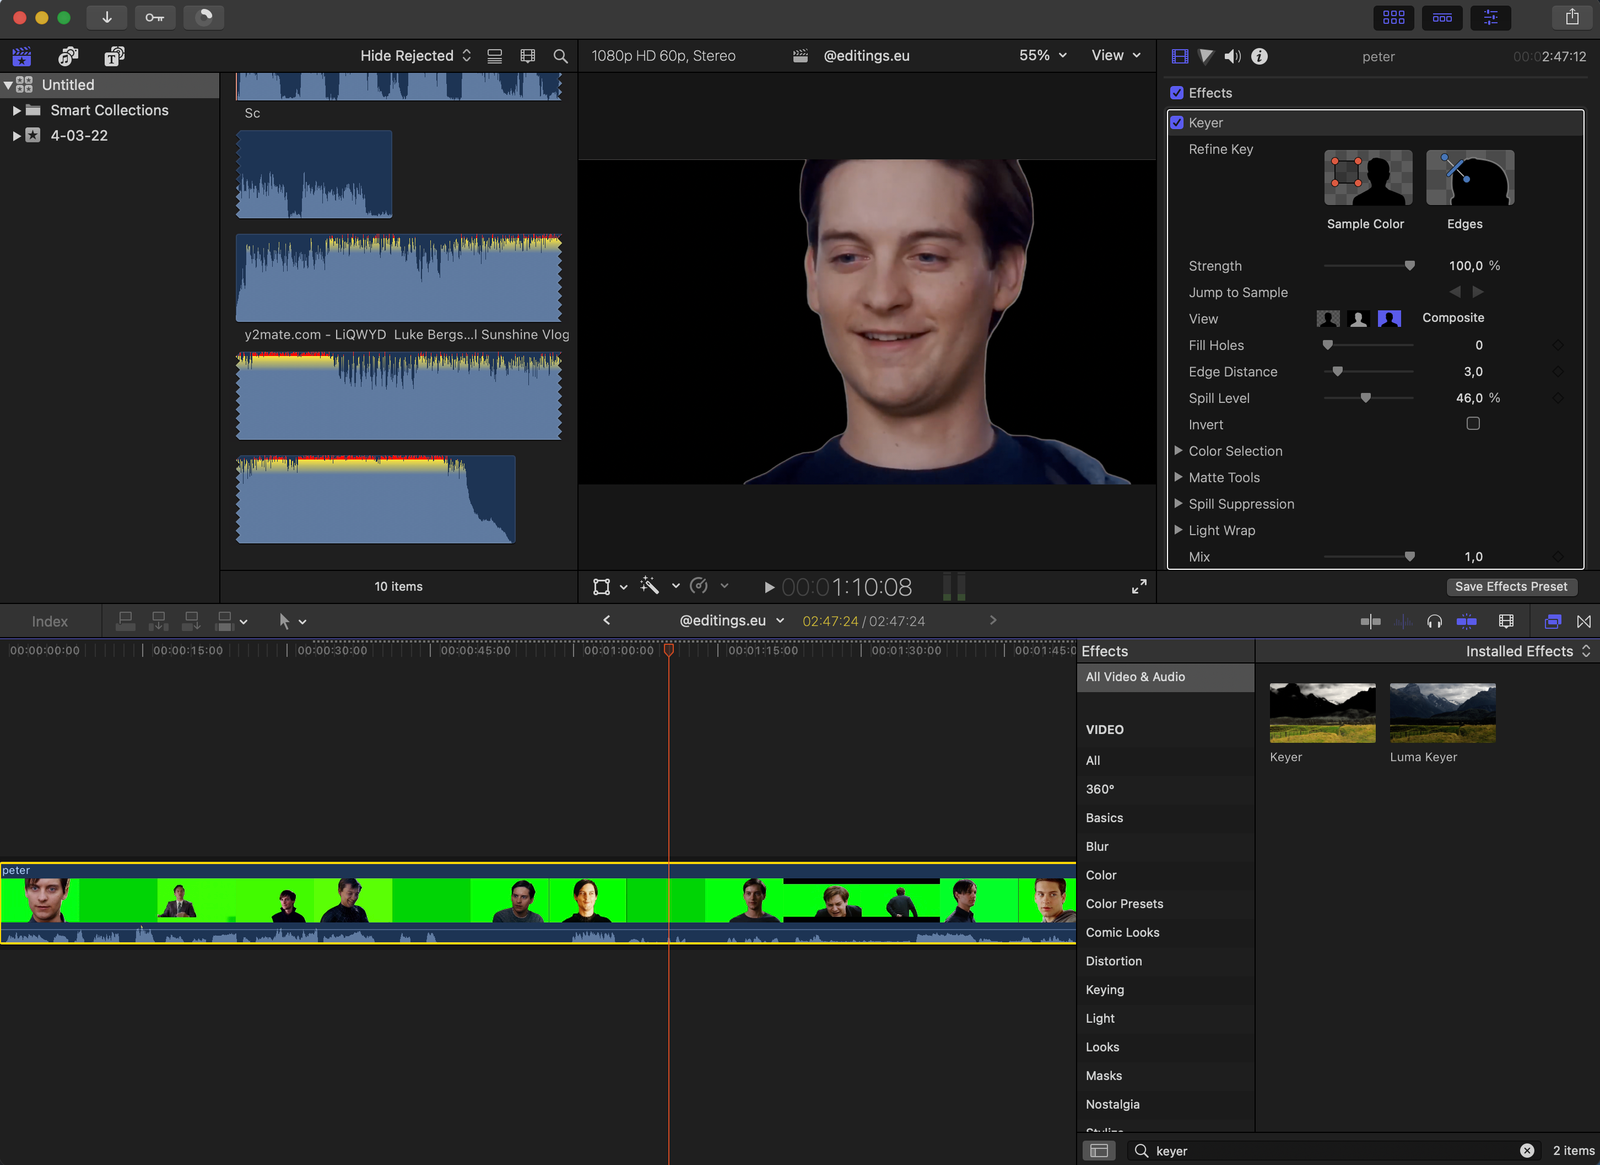The width and height of the screenshot is (1600, 1165).
Task: Go back in timeline history
Action: point(606,620)
